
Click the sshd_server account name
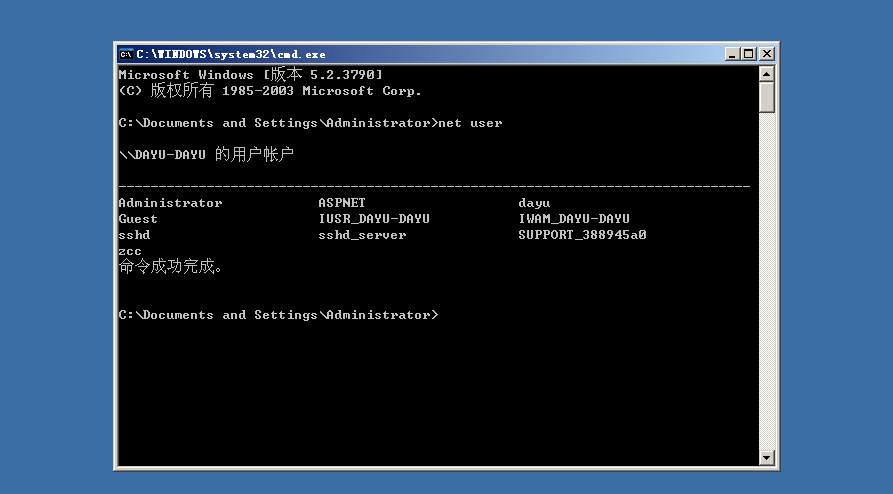(x=362, y=235)
